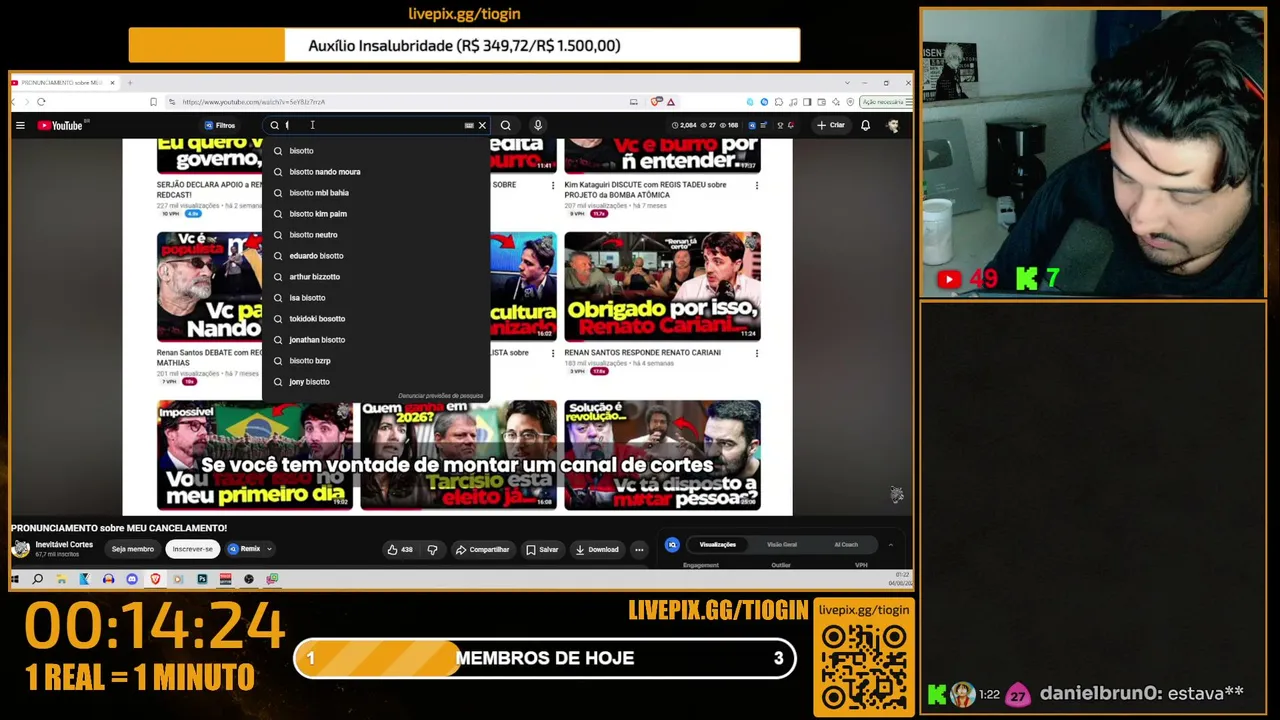Open the Filtros filter button
The width and height of the screenshot is (1280, 720).
[220, 125]
